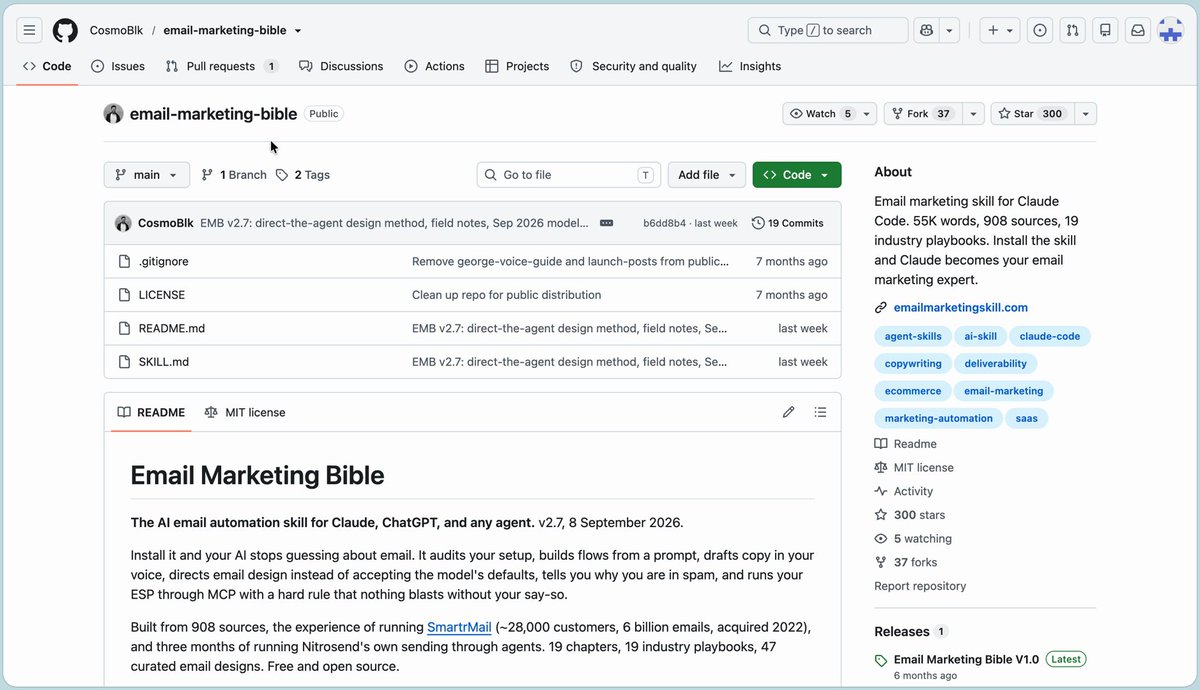Select the README tab

point(151,412)
